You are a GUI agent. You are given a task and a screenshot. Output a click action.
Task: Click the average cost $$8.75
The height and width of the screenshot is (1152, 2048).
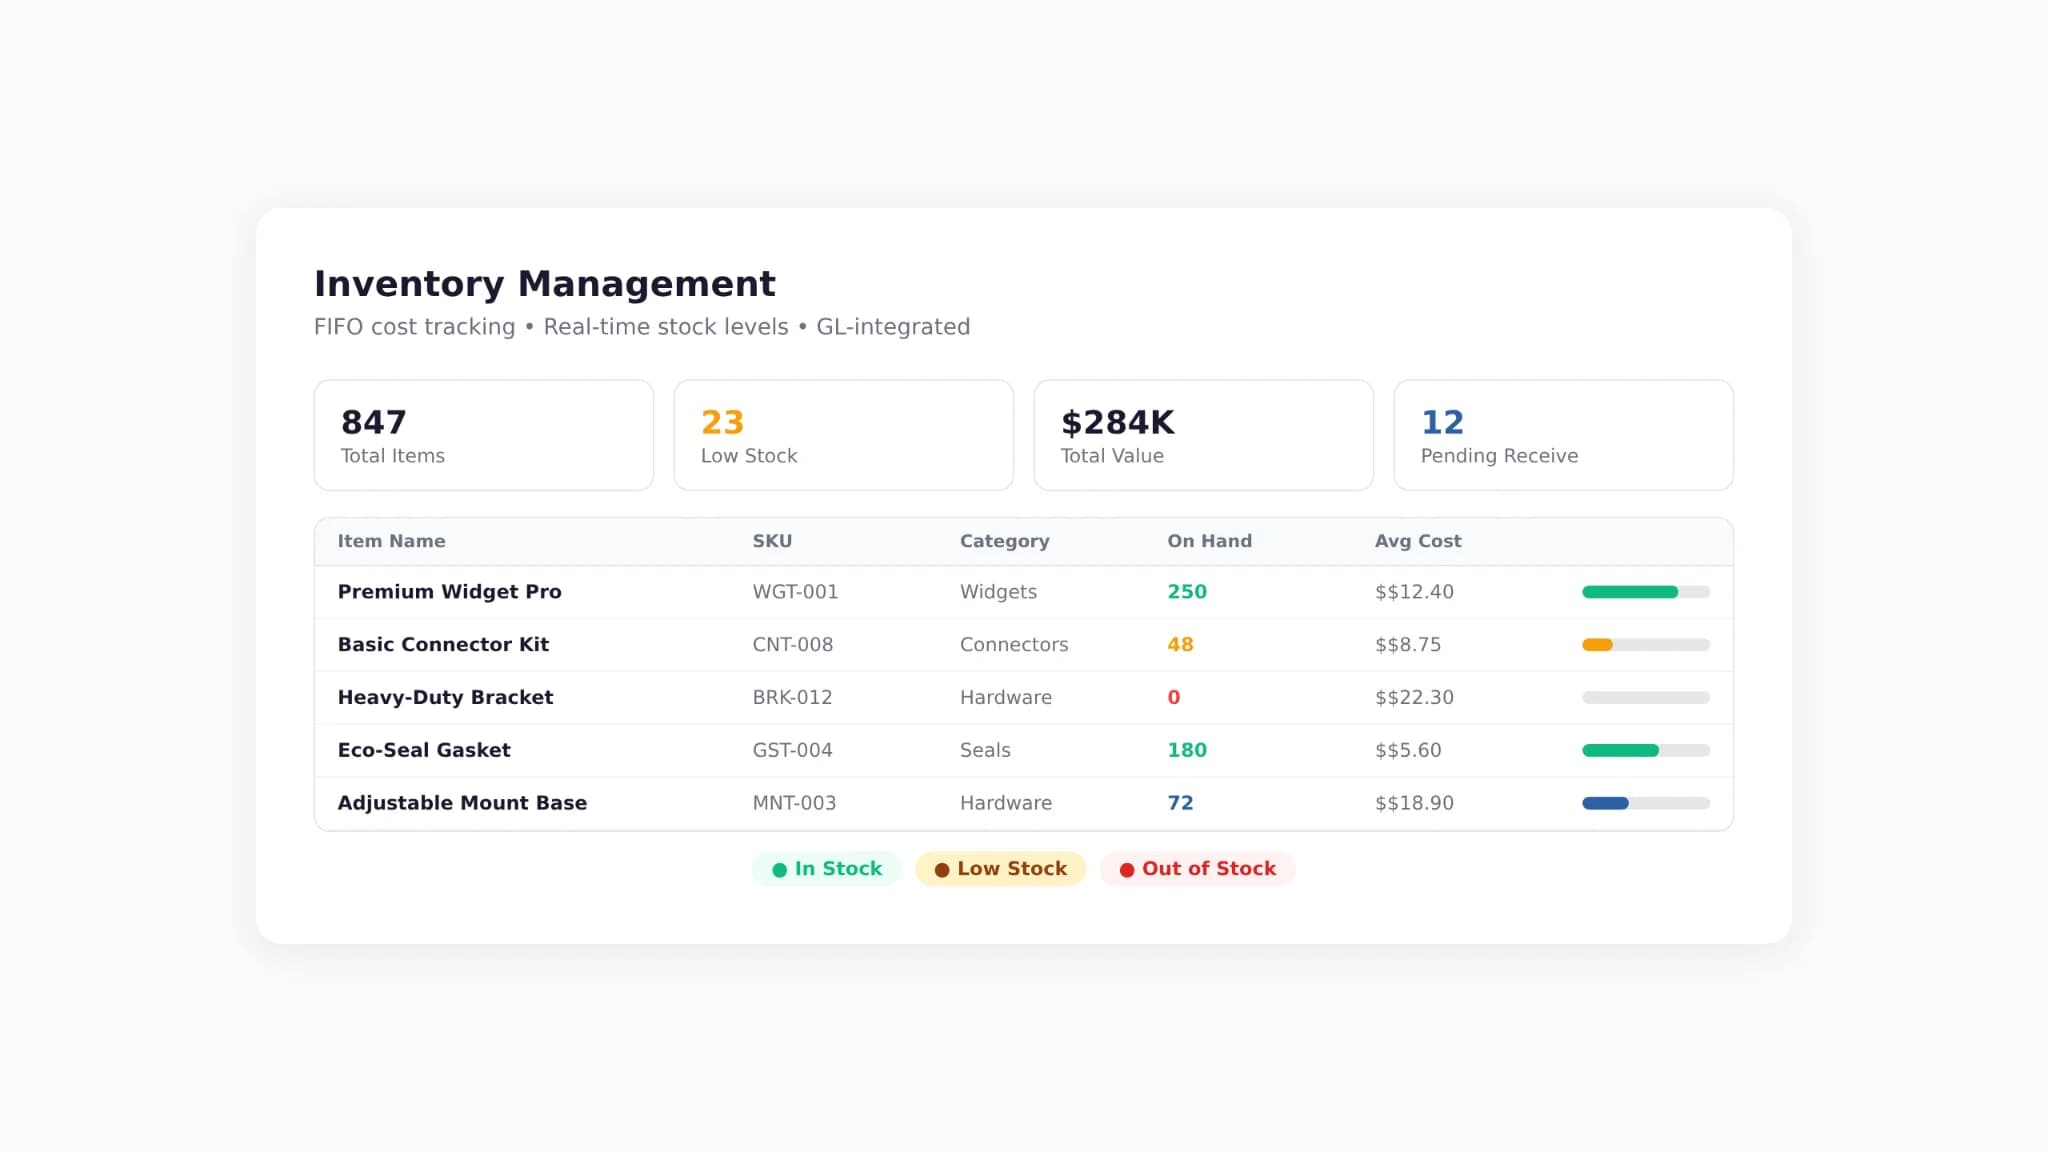click(x=1408, y=645)
